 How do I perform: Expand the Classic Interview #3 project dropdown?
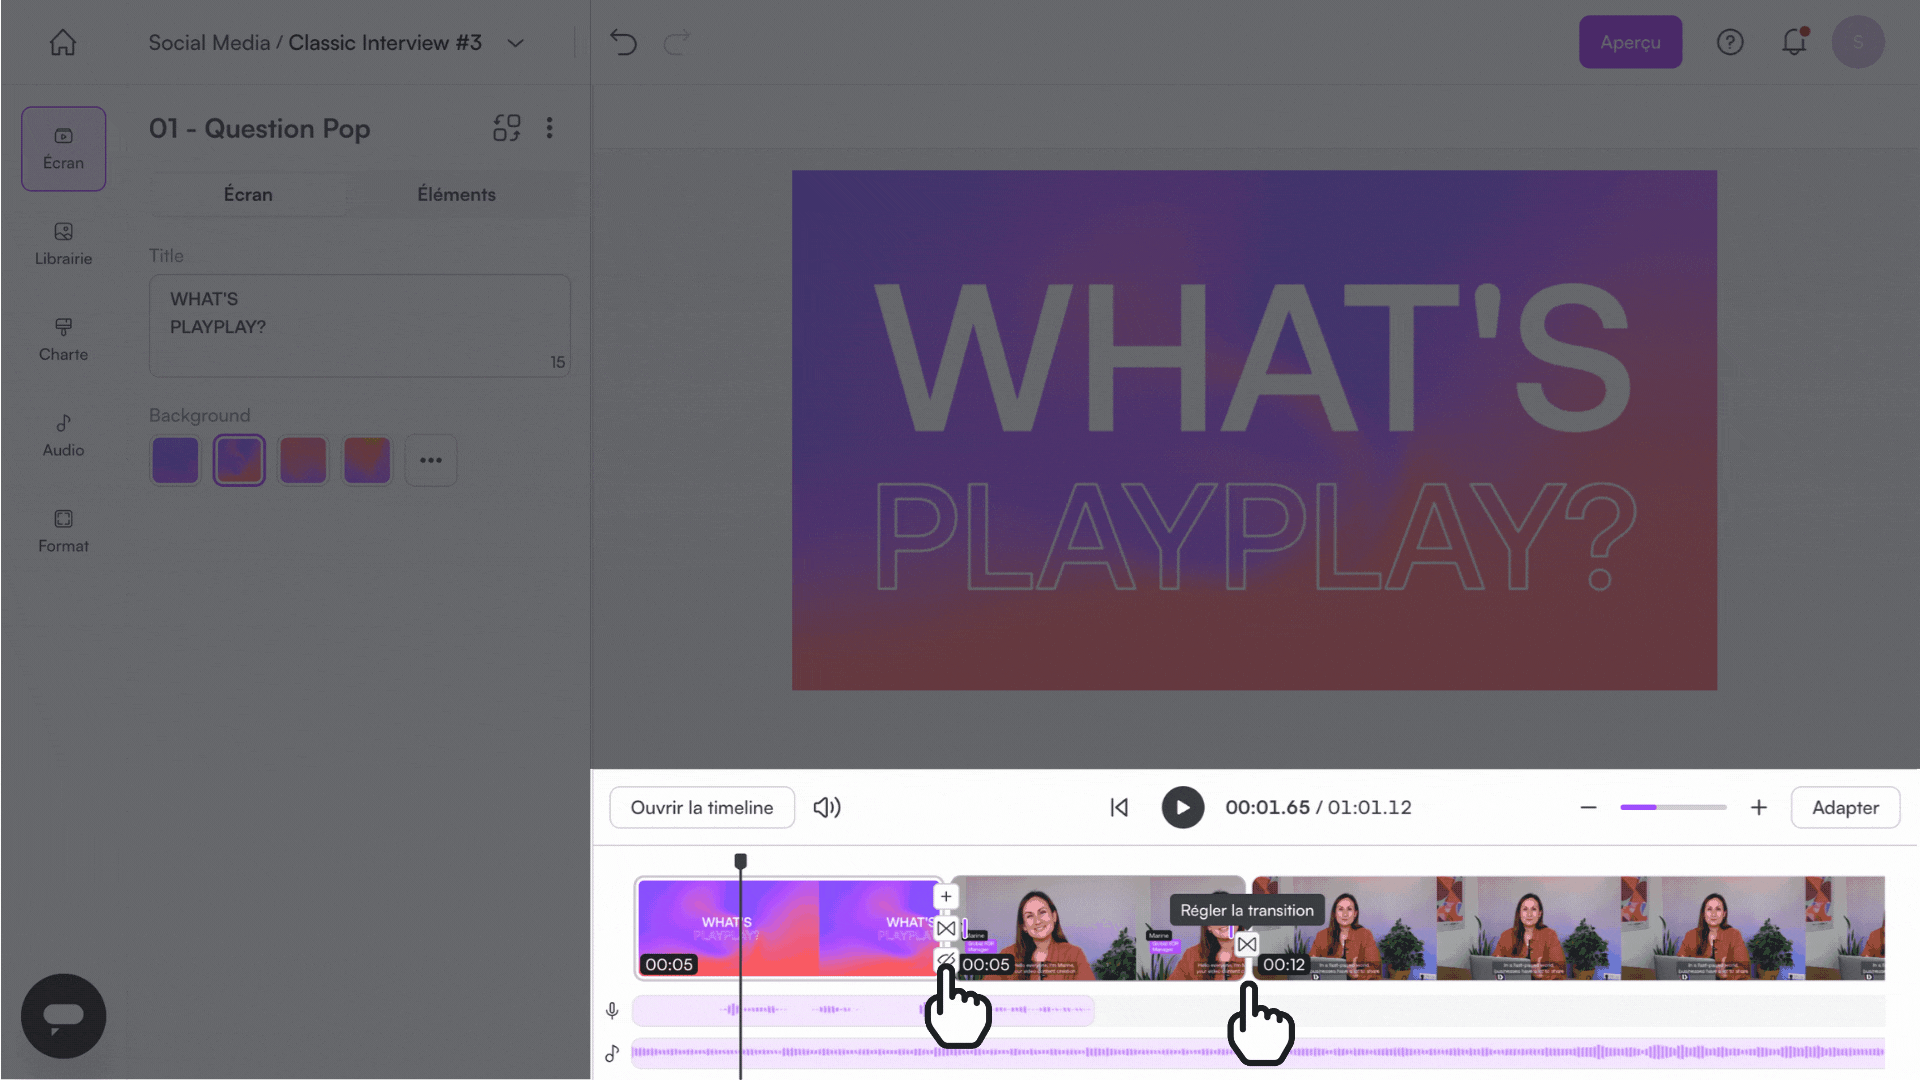pos(515,43)
